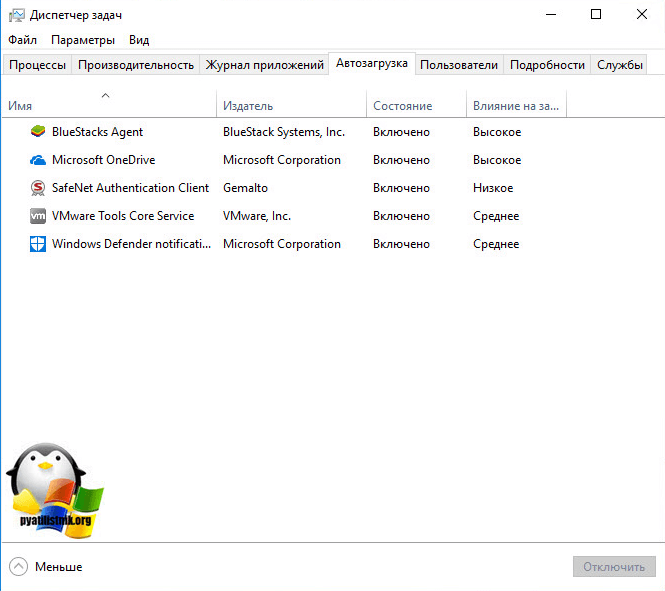The image size is (665, 591).
Task: Switch to the Пользователи tab
Action: 459,65
